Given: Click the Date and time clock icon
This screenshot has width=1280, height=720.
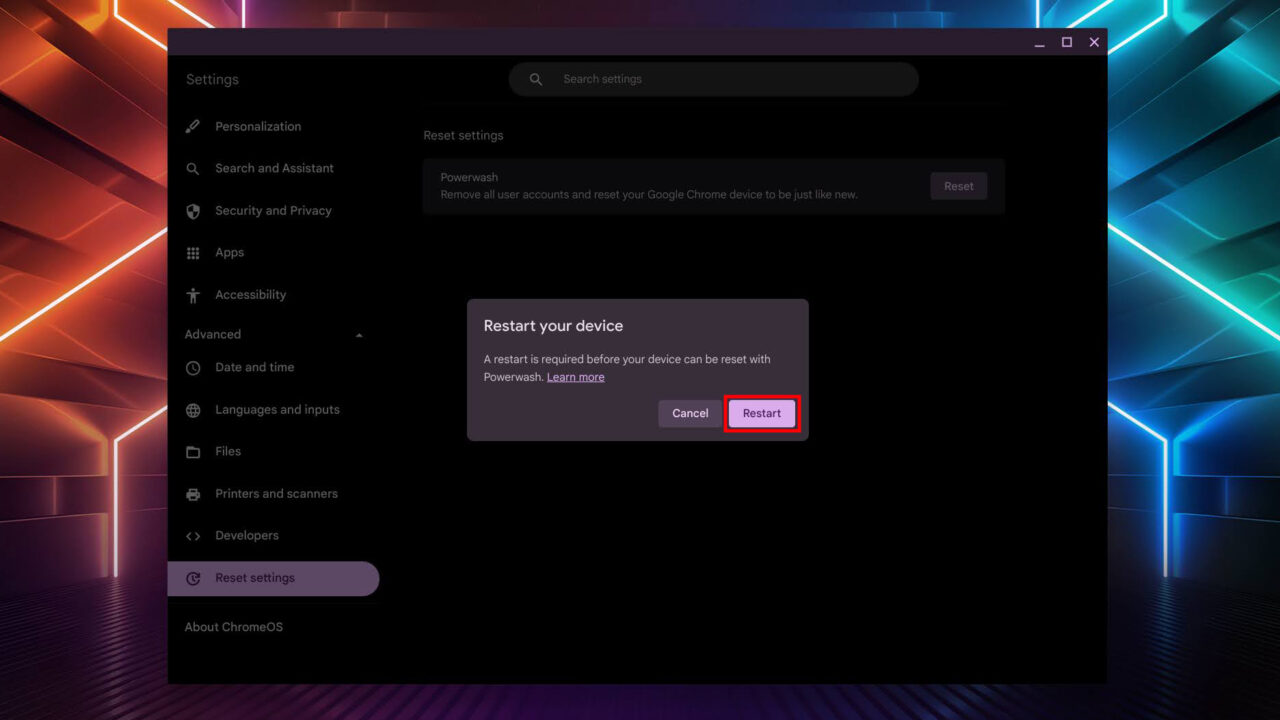Looking at the screenshot, I should click(x=193, y=367).
